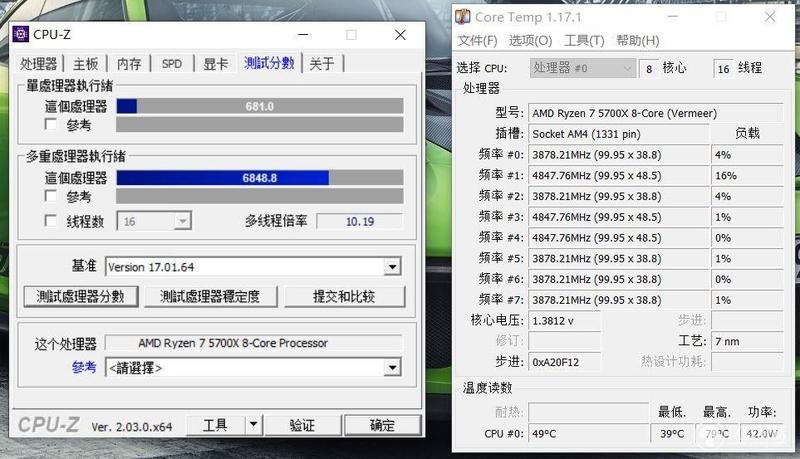This screenshot has height=459, width=800.
Task: Click the 工艺 value 7 nm
Action: (747, 341)
